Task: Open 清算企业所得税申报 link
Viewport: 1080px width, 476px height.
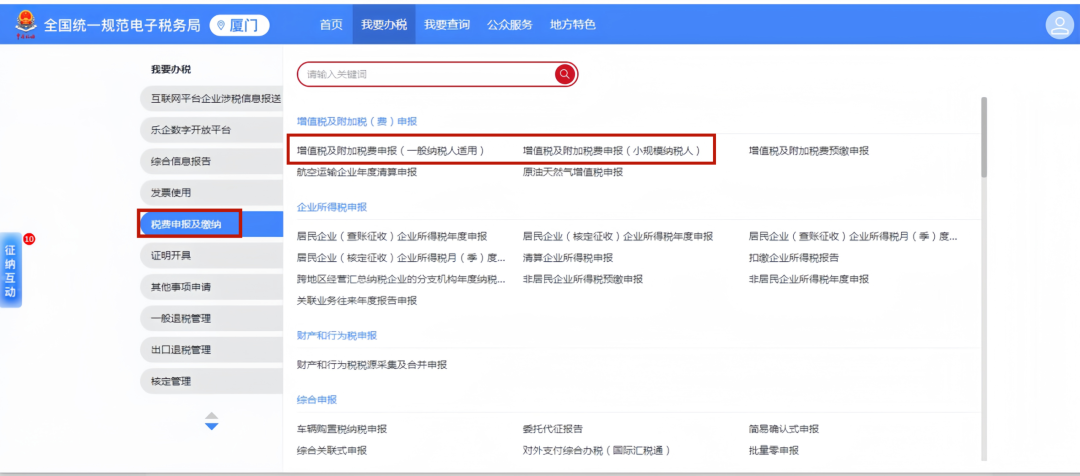Action: tap(568, 258)
